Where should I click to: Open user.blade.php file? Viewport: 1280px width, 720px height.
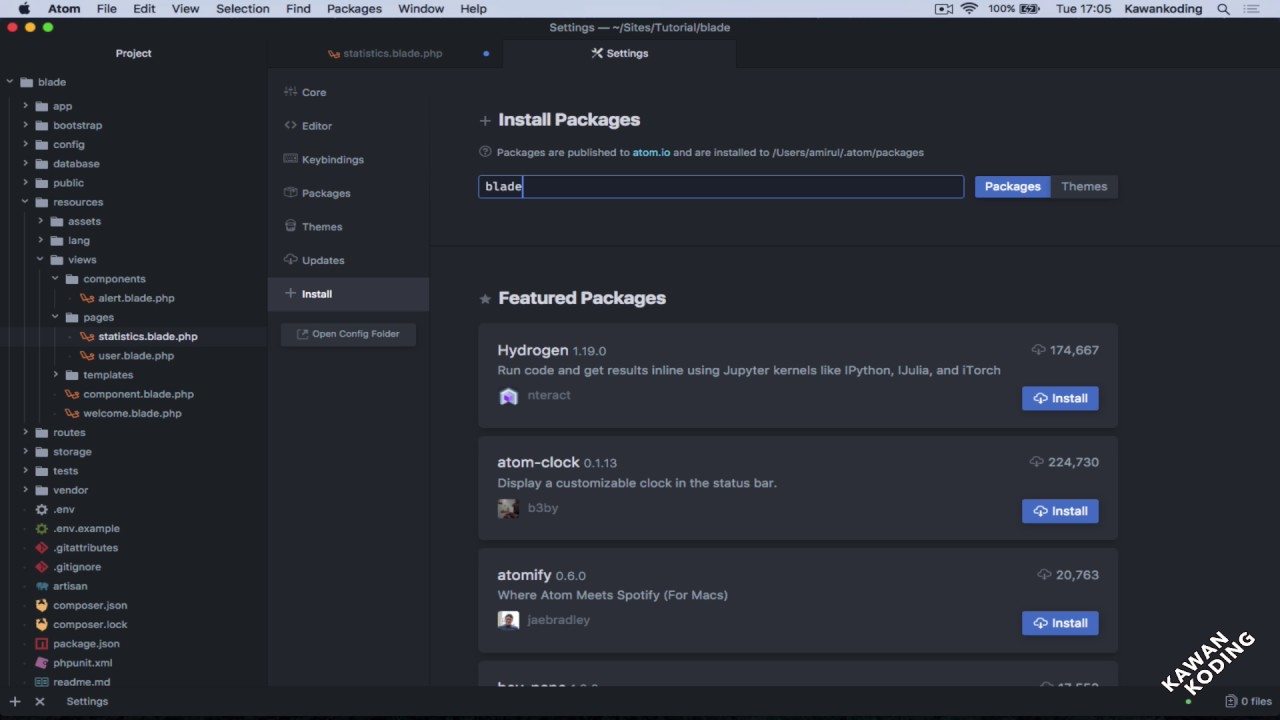pyautogui.click(x=136, y=356)
